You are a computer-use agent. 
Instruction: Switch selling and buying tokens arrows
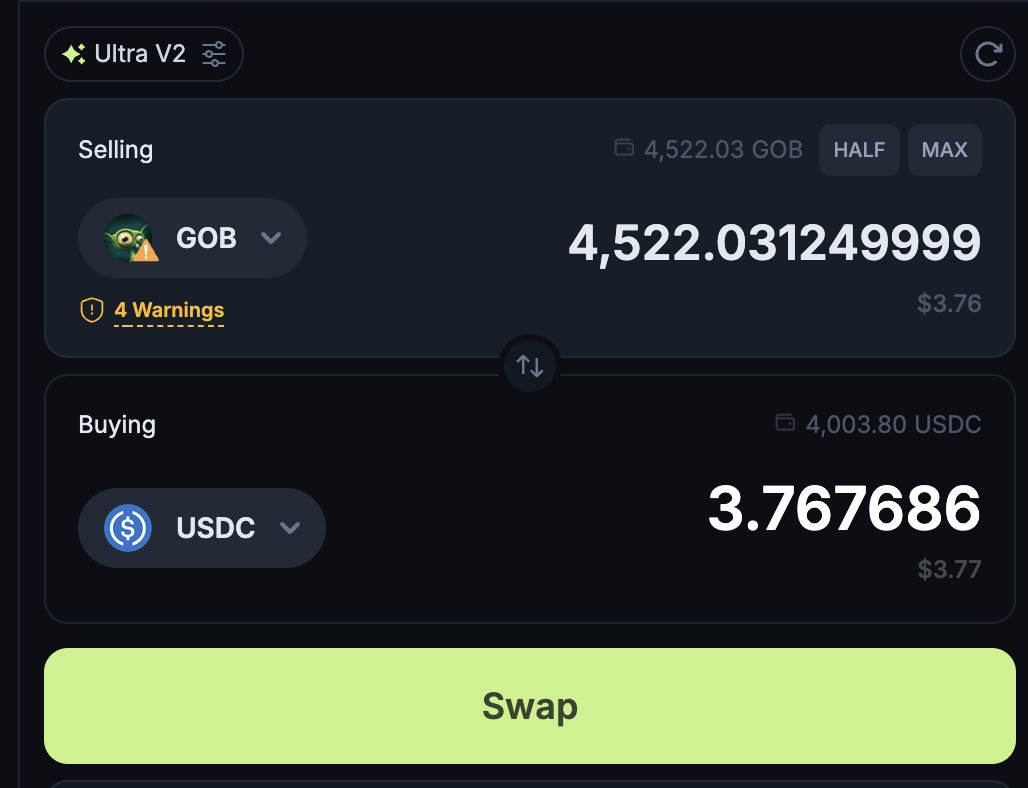point(530,365)
